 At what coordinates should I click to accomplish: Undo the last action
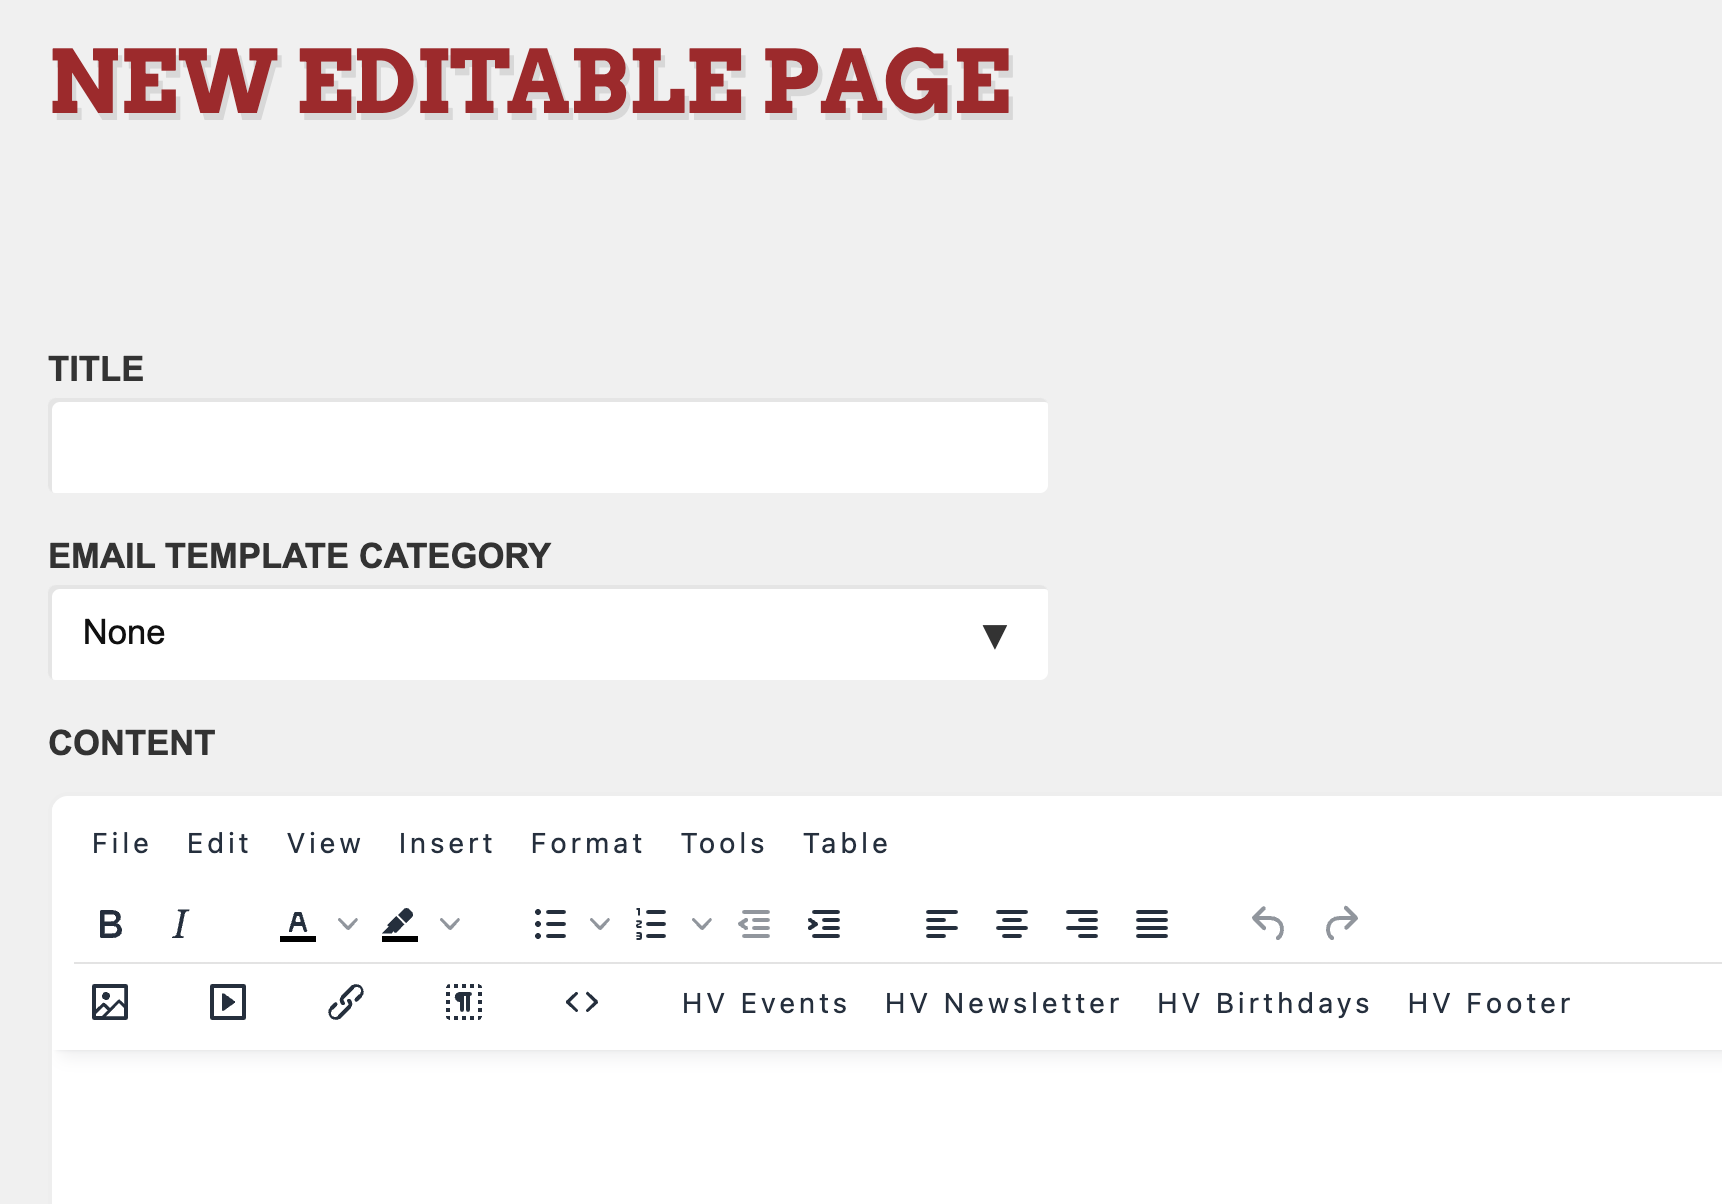click(1268, 924)
